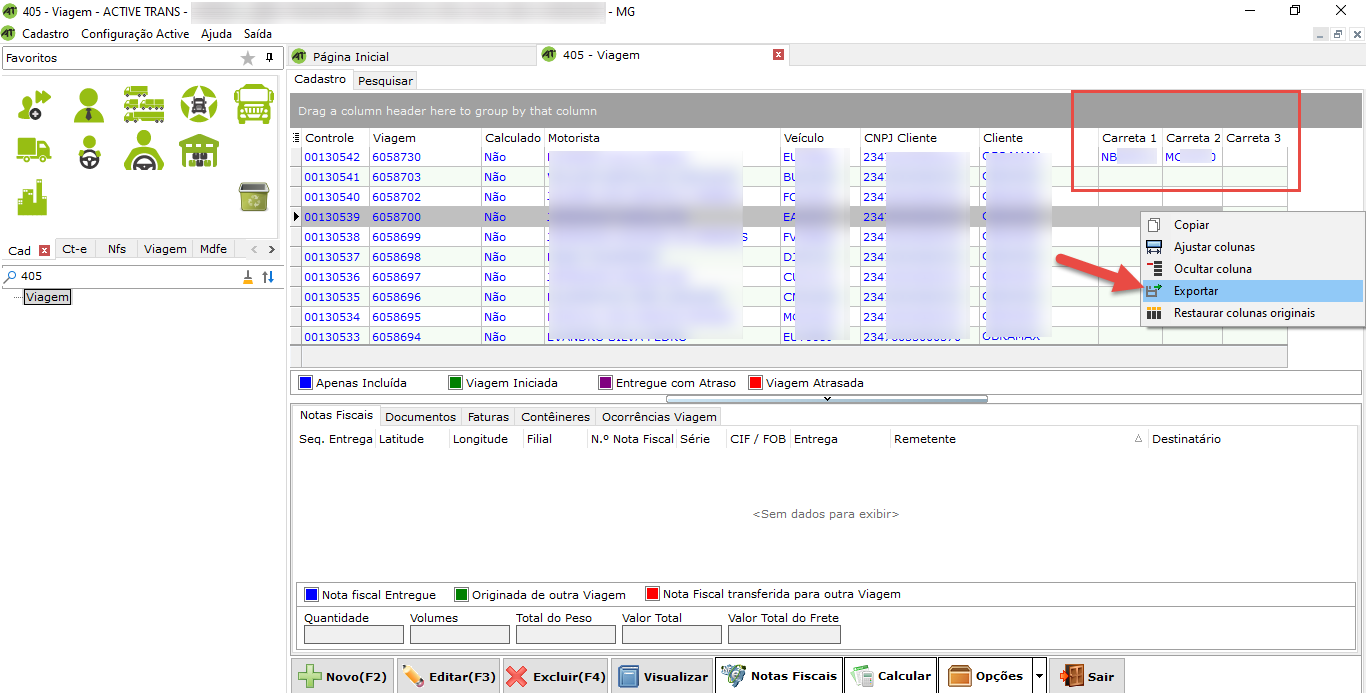Open the Ocorrências Viagem tab

click(658, 417)
